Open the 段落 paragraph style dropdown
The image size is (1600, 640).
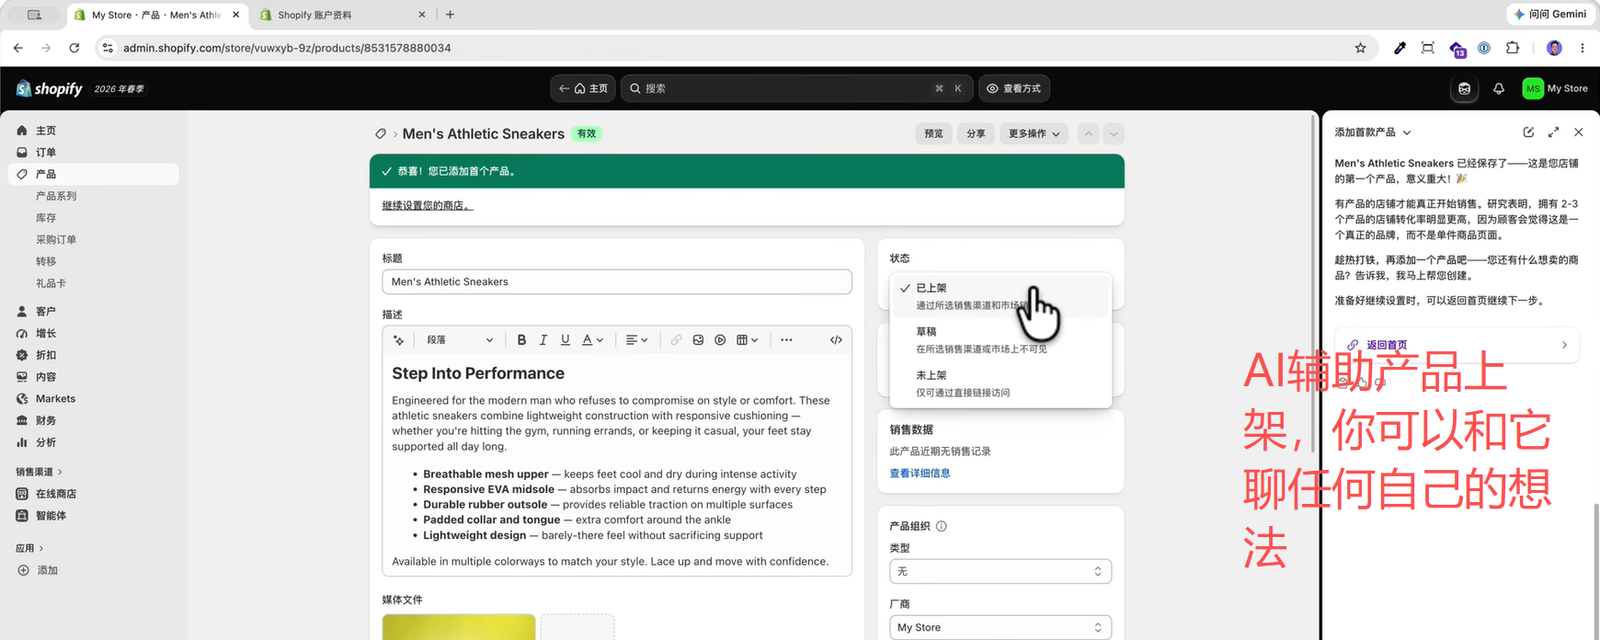pos(460,340)
